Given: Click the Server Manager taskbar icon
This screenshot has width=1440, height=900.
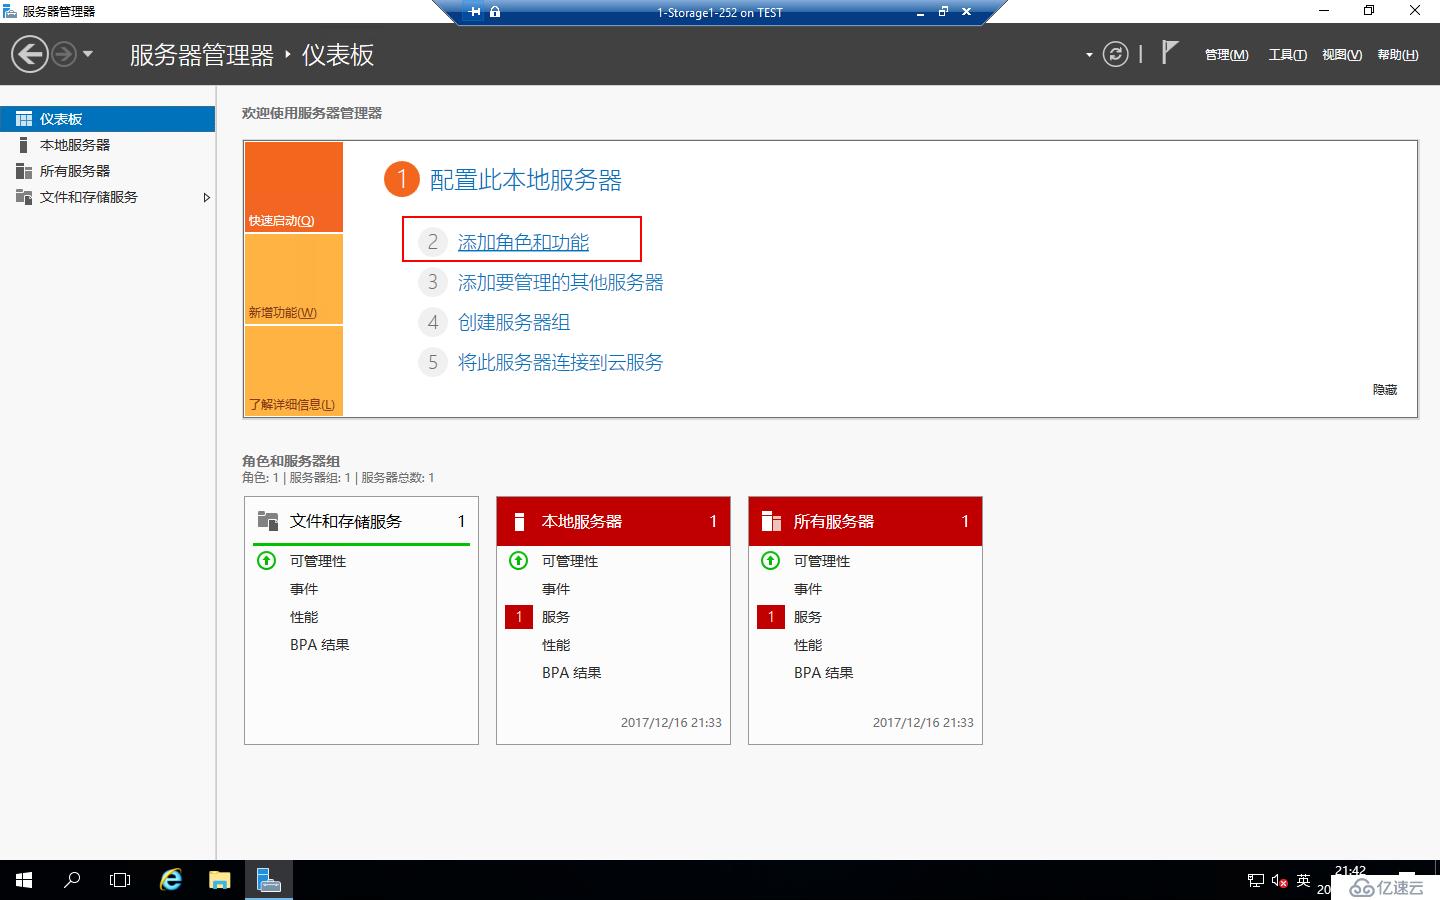Looking at the screenshot, I should pos(268,880).
